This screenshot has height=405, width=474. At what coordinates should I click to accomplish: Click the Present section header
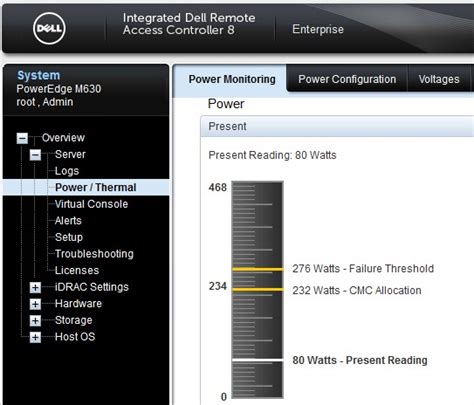pyautogui.click(x=337, y=126)
